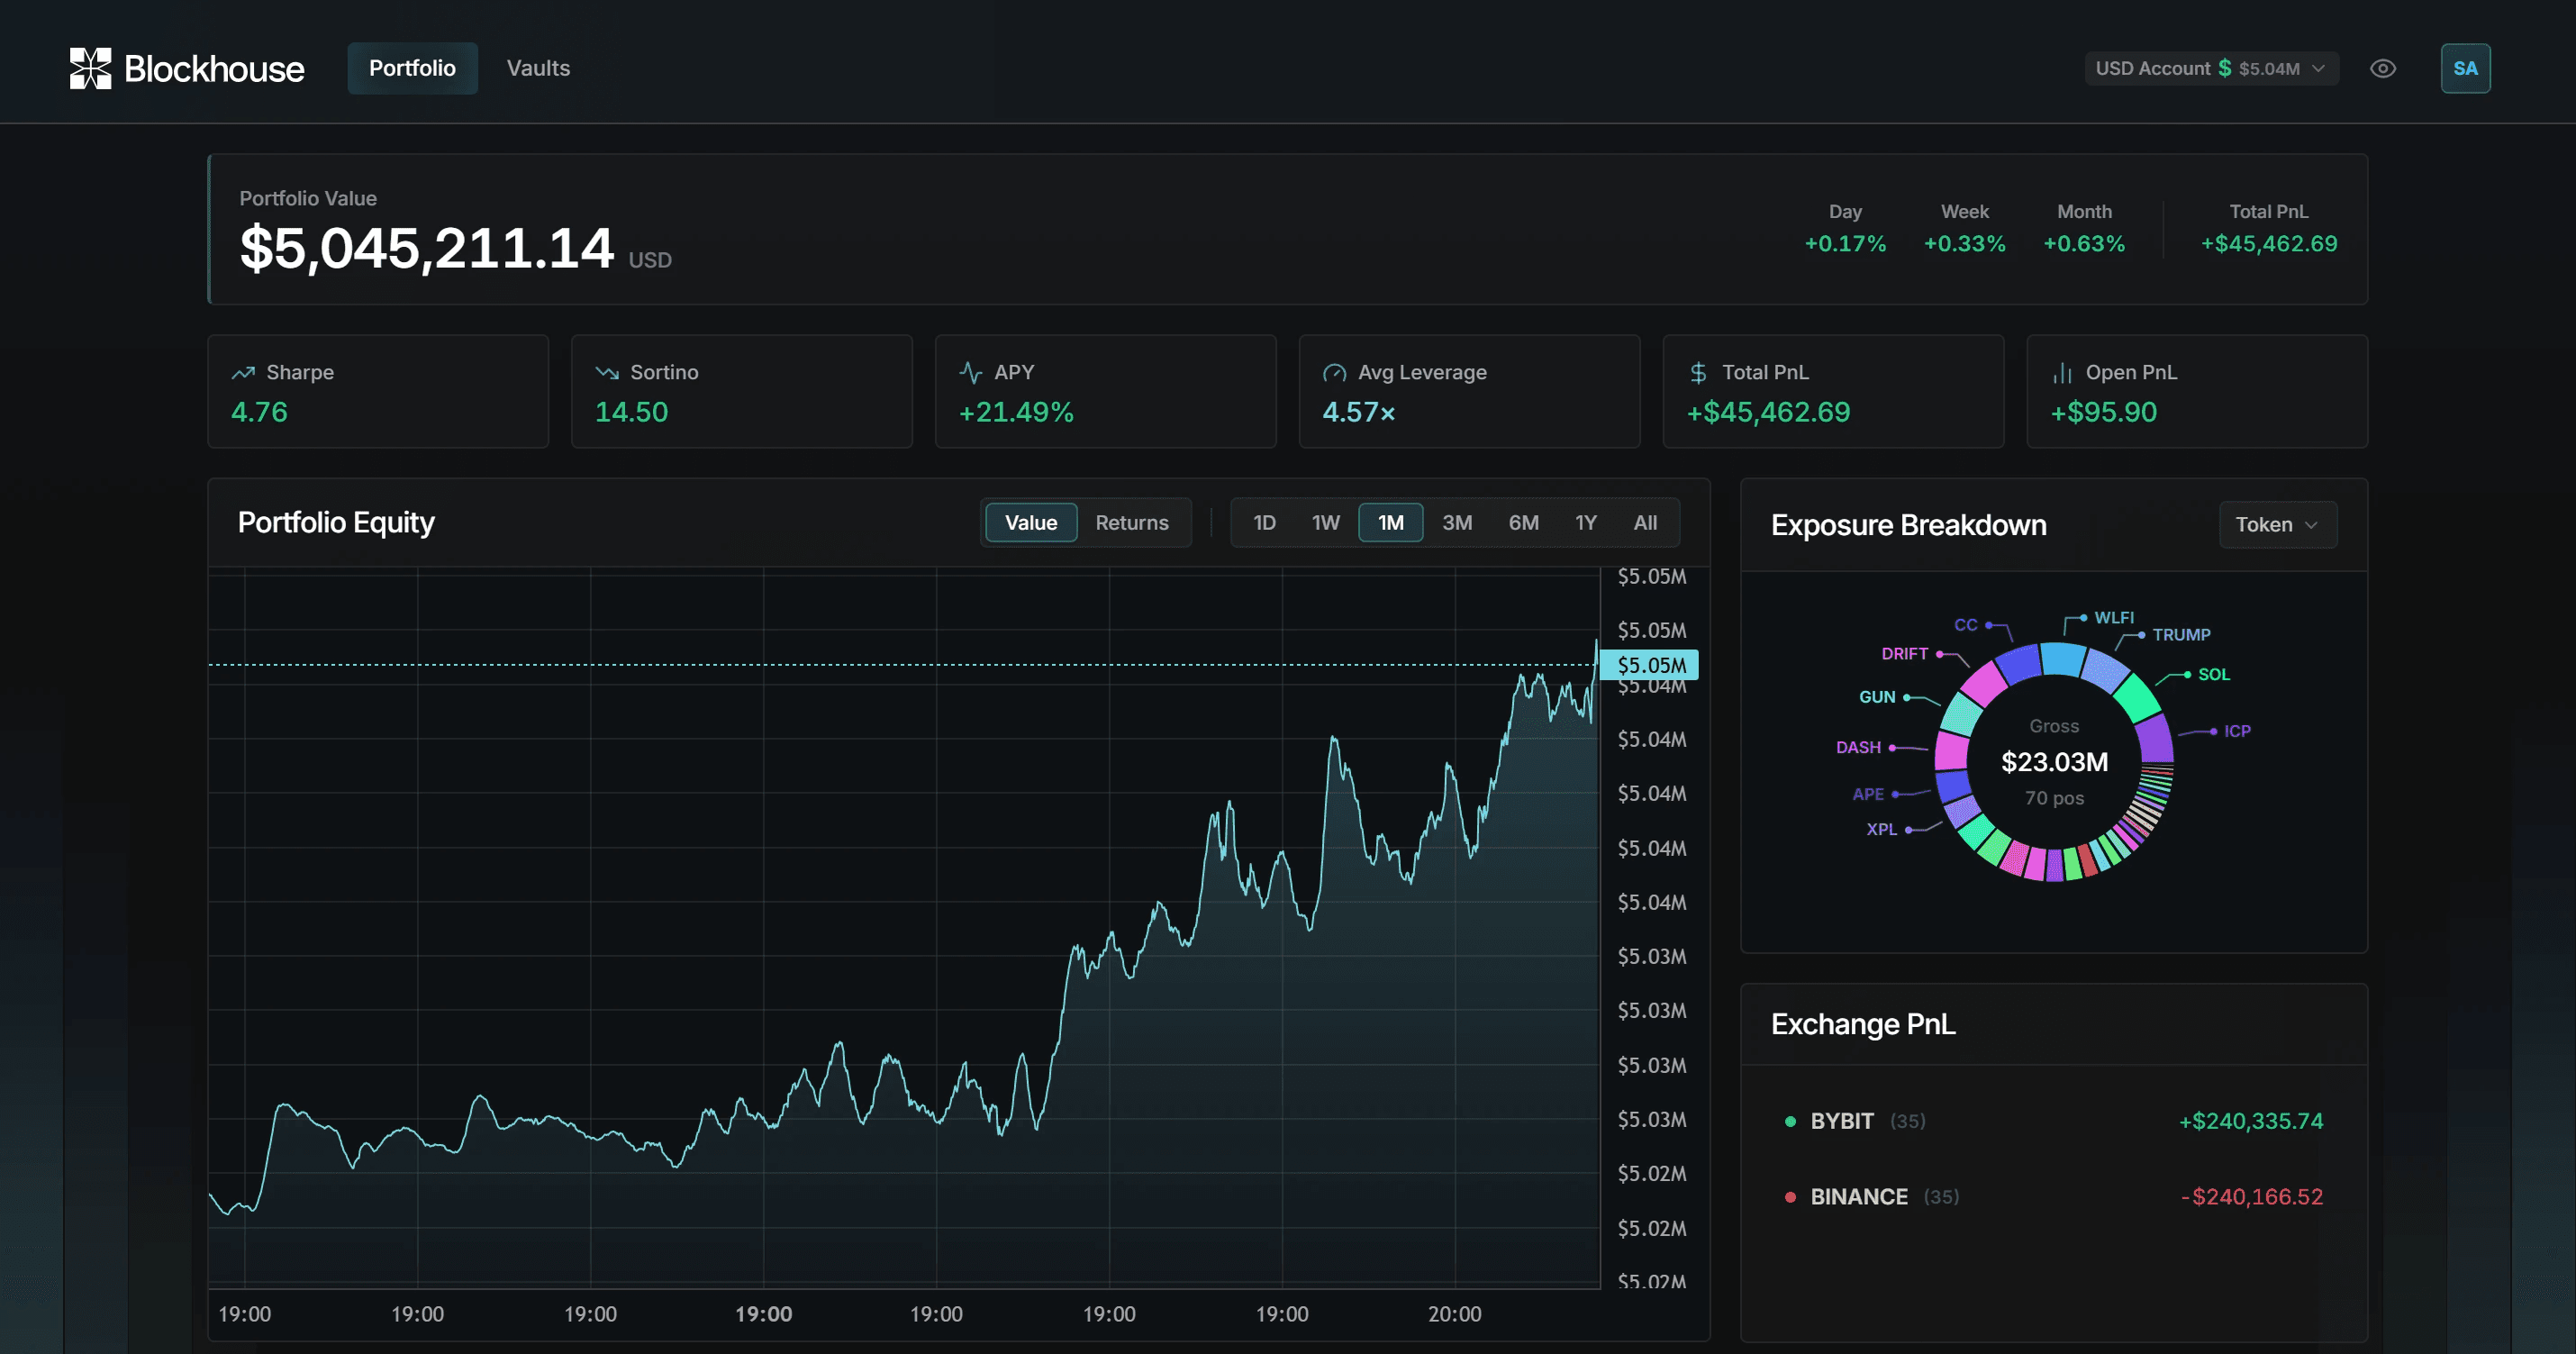Switch chart to Returns mode
Viewport: 2576px width, 1354px height.
pyautogui.click(x=1131, y=523)
